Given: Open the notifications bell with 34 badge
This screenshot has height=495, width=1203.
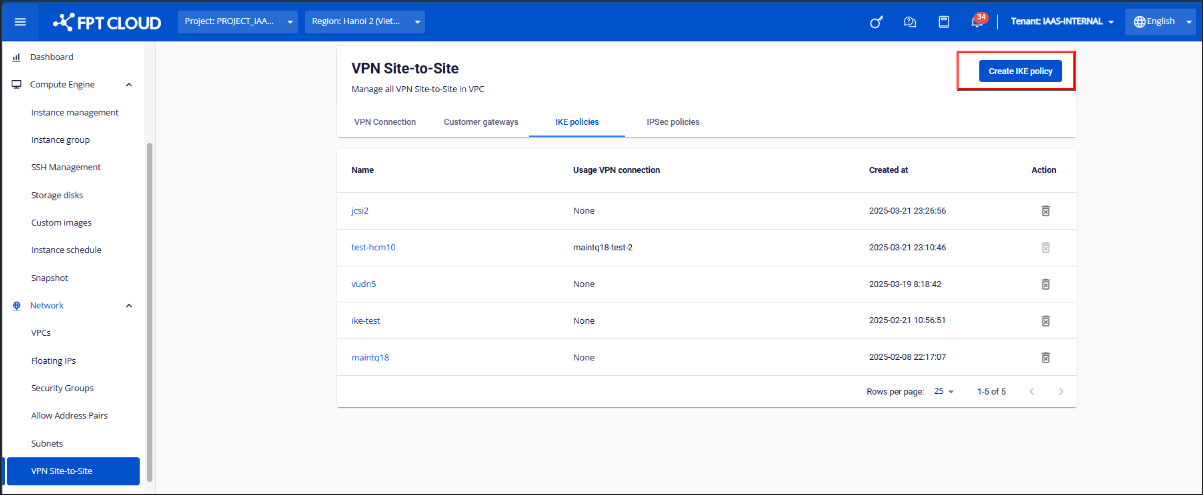Looking at the screenshot, I should tap(978, 21).
